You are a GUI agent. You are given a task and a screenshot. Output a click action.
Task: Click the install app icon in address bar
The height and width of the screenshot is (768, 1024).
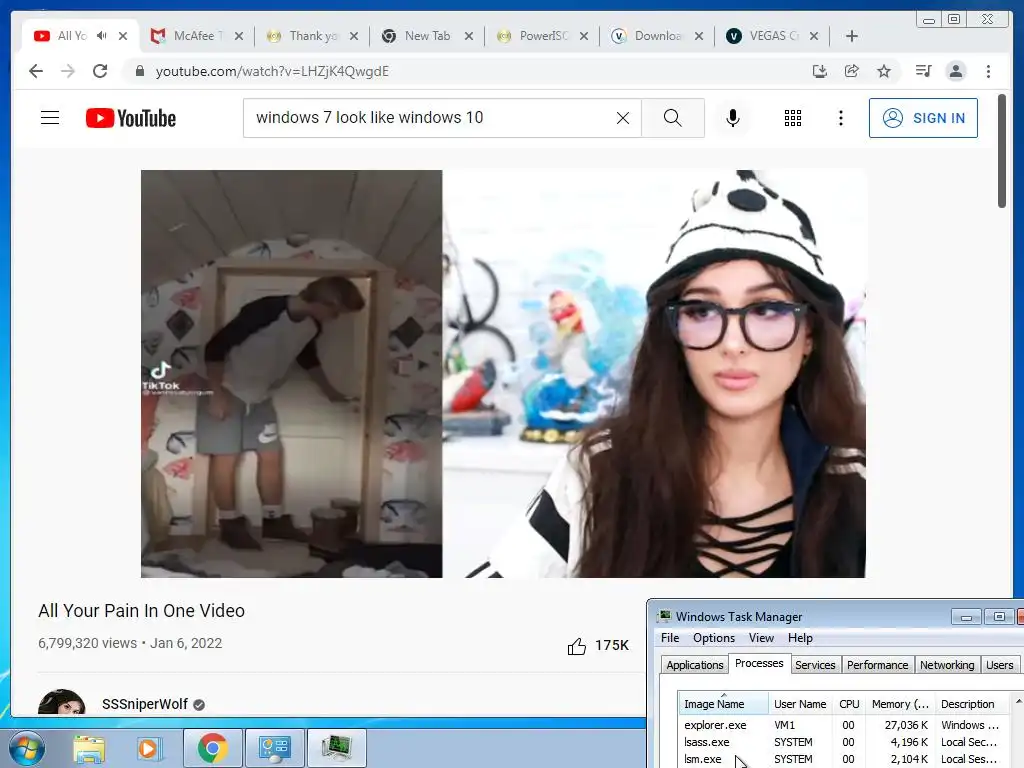820,71
